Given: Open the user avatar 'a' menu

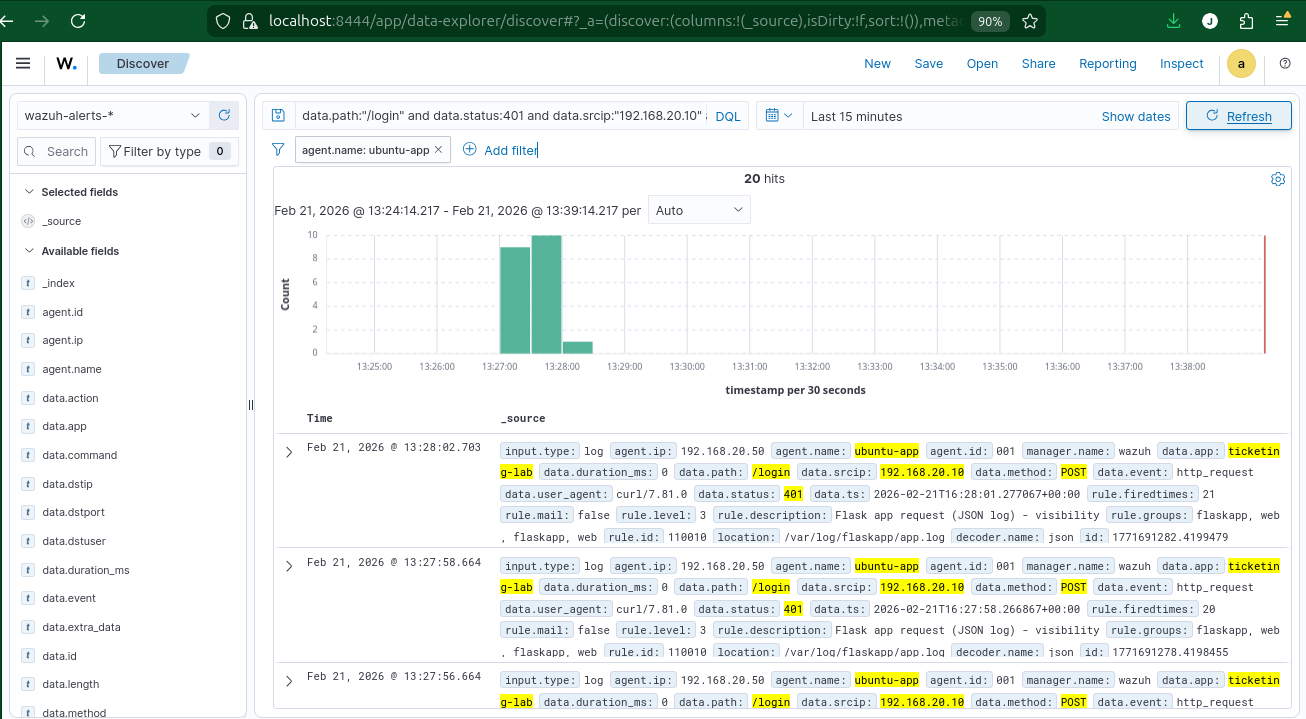Looking at the screenshot, I should coord(1241,64).
